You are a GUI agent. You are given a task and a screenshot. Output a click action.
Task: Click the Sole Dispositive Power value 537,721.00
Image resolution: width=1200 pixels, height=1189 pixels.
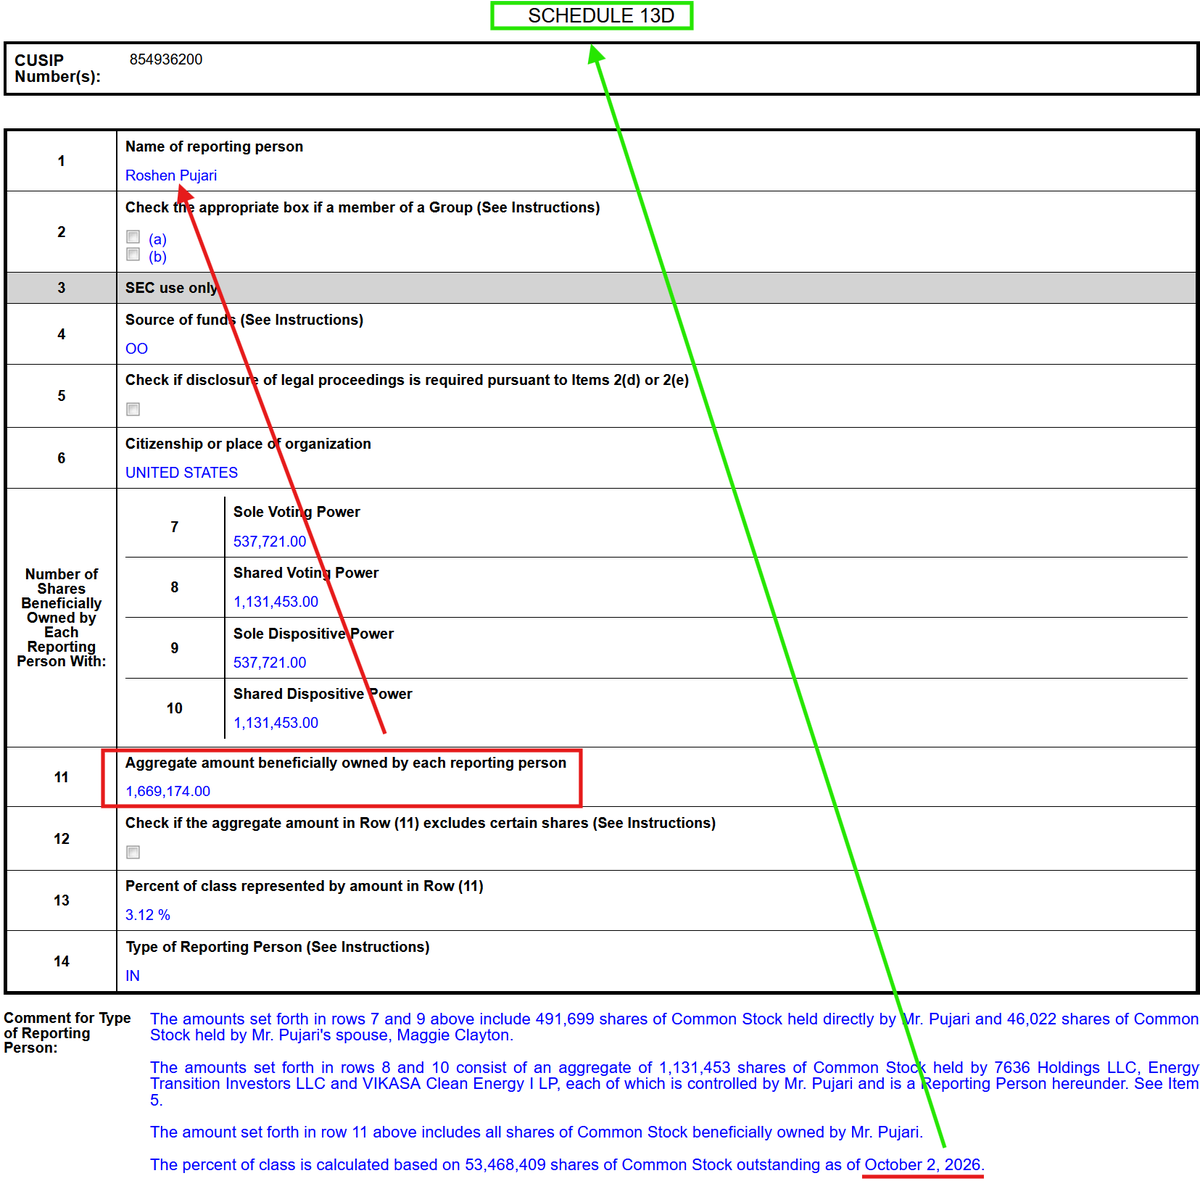[x=270, y=663]
